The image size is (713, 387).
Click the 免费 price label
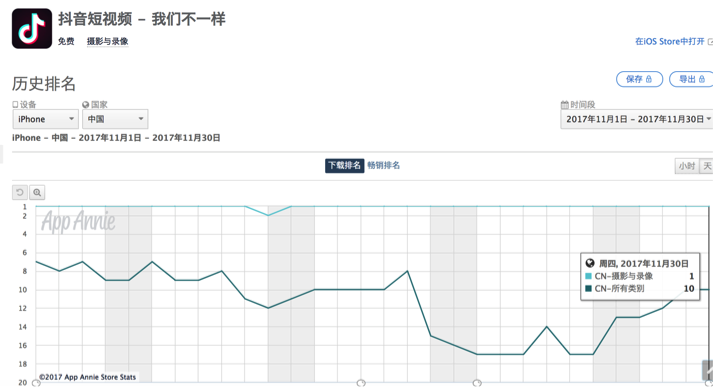(66, 41)
